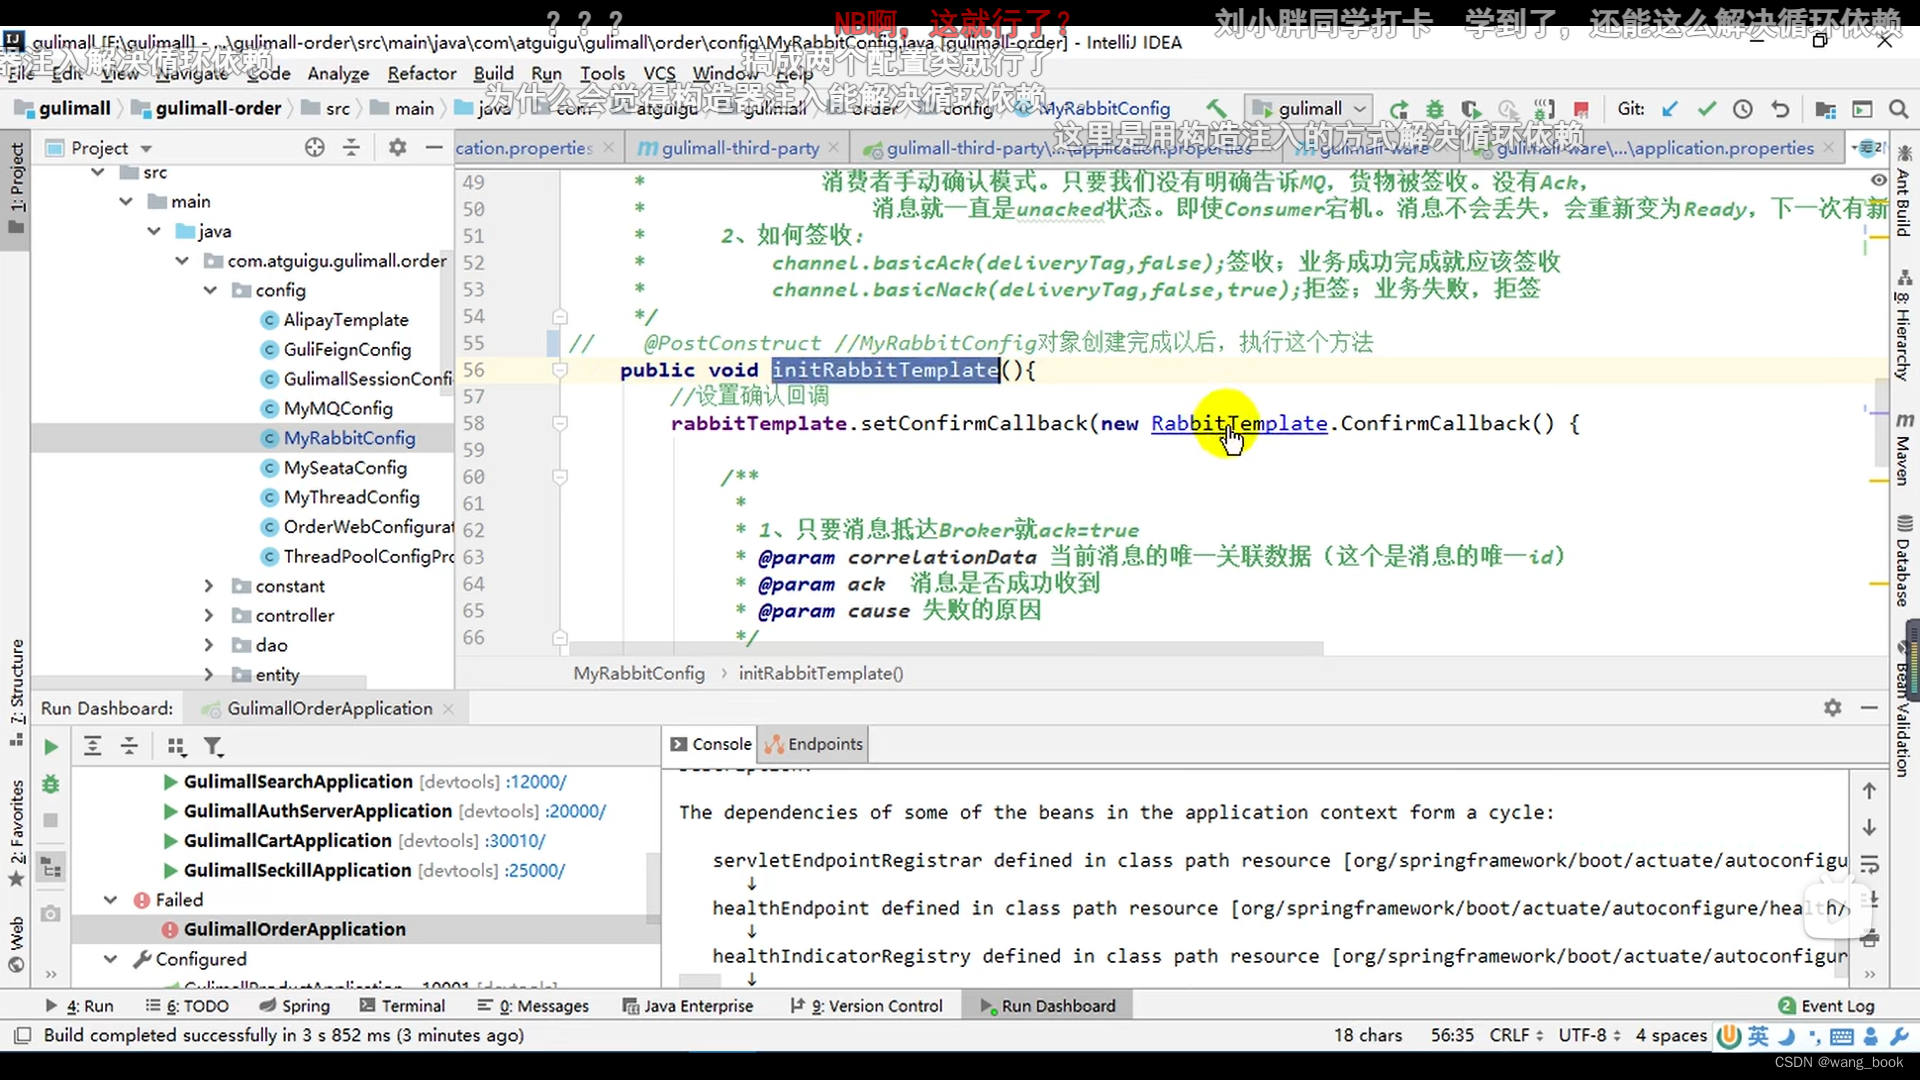Close the gulimall-third-party editor tab
This screenshot has width=1920, height=1080.
(x=833, y=148)
